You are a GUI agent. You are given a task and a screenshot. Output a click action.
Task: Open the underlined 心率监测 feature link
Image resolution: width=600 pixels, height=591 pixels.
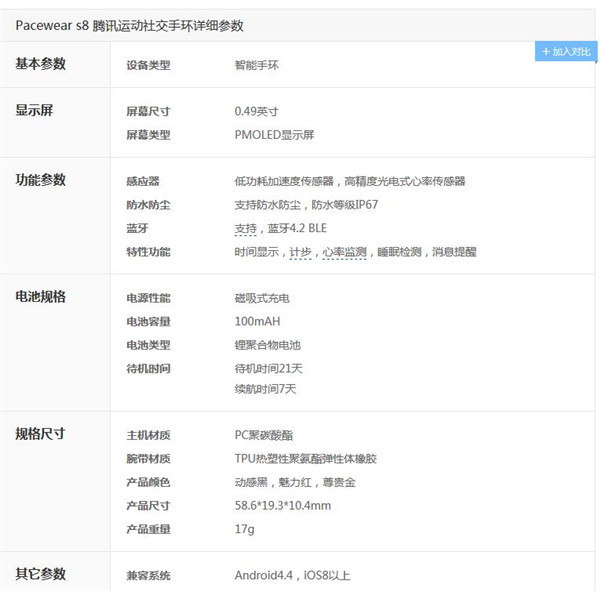point(344,252)
